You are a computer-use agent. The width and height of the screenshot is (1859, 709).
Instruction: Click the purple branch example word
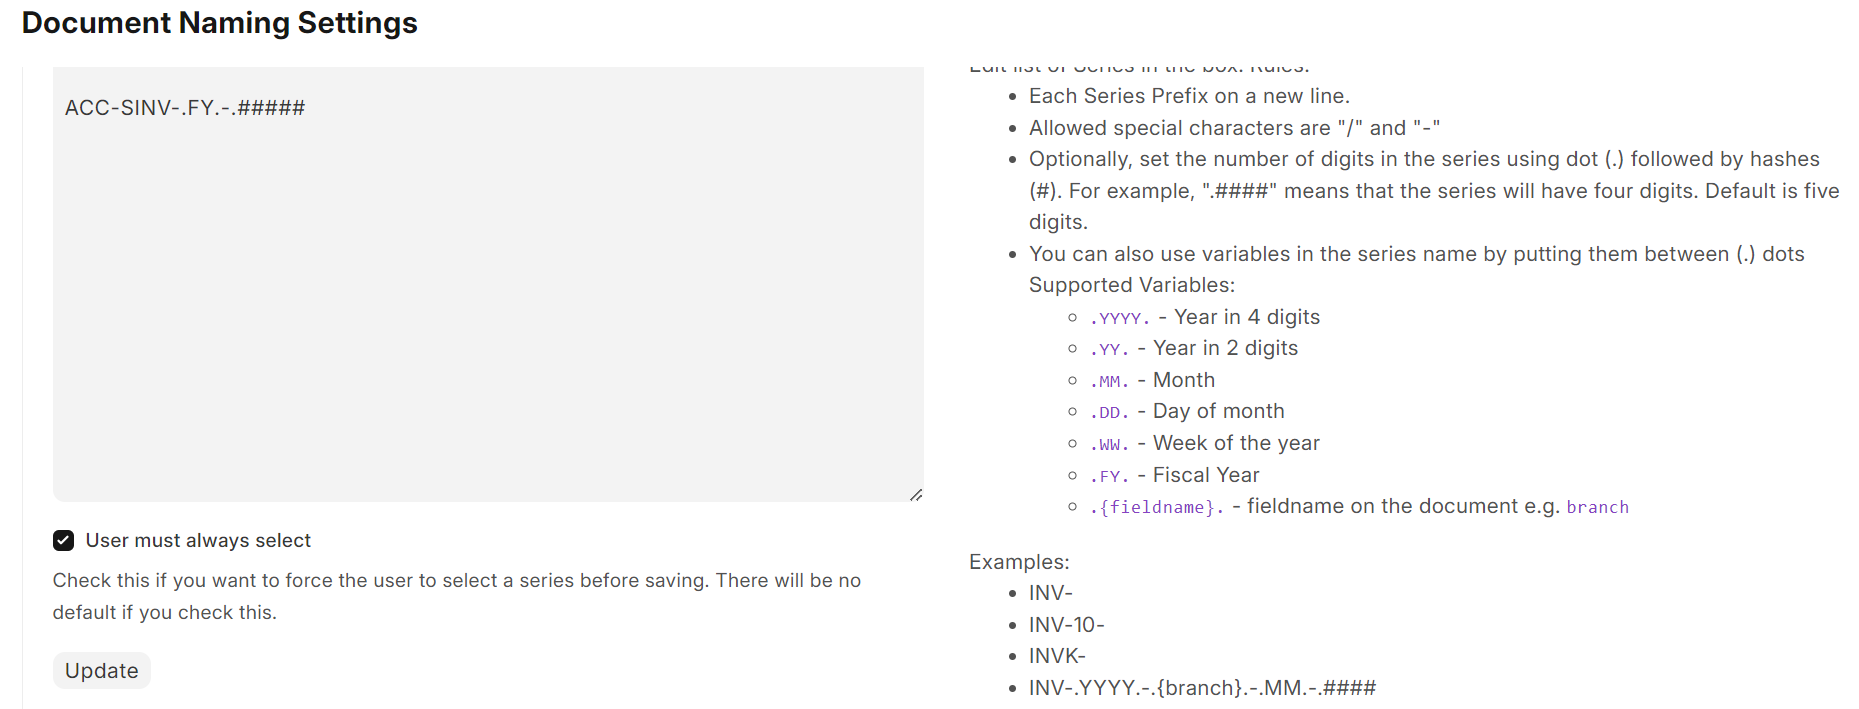1598,507
